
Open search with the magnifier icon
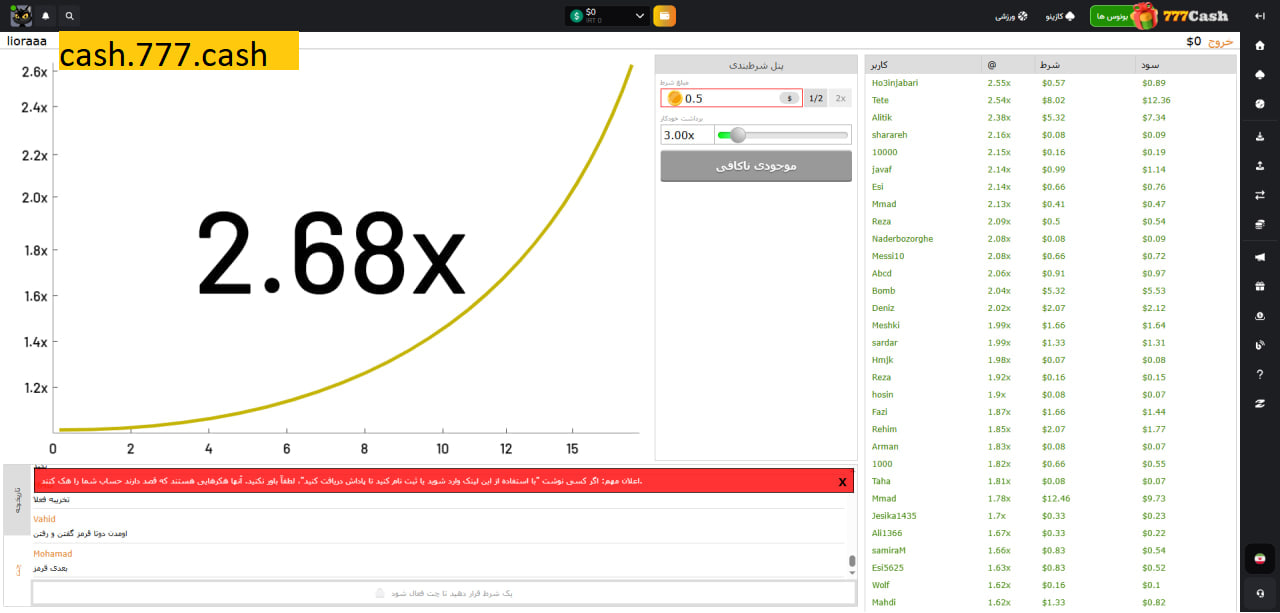69,16
